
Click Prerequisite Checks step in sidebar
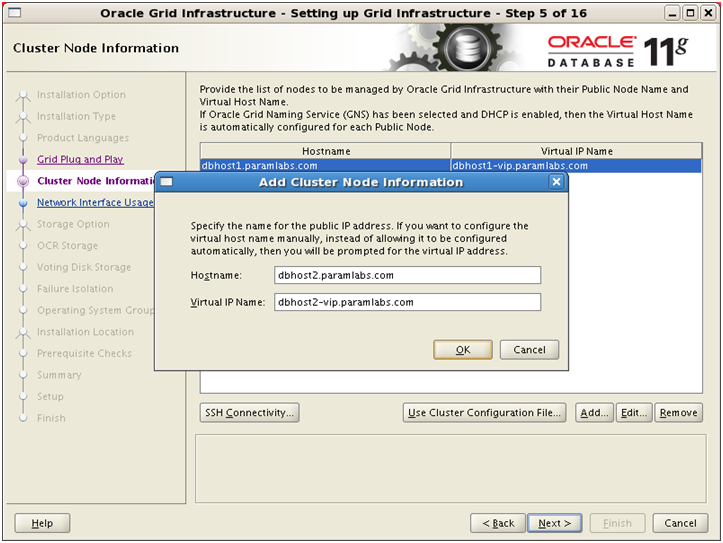pyautogui.click(x=84, y=354)
